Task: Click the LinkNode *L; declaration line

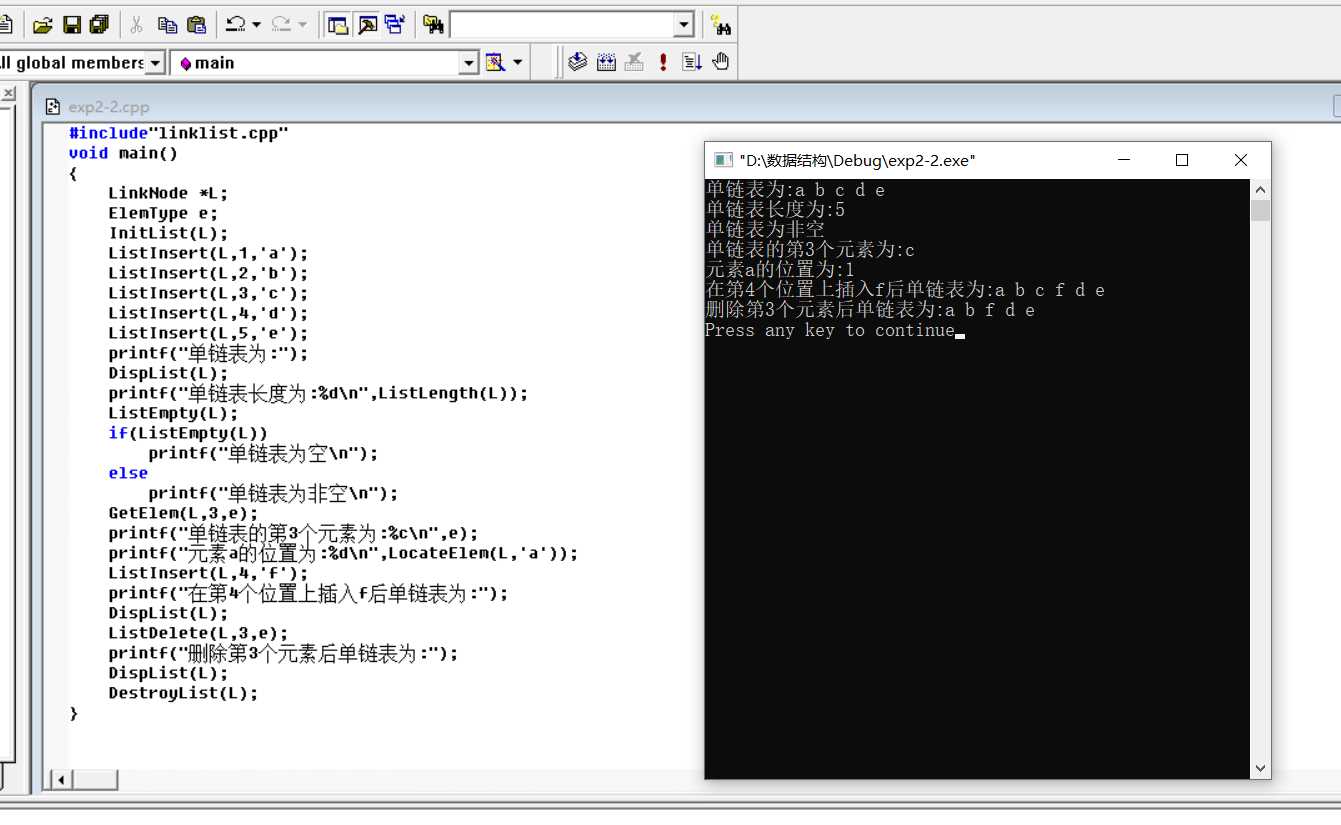Action: (x=168, y=193)
